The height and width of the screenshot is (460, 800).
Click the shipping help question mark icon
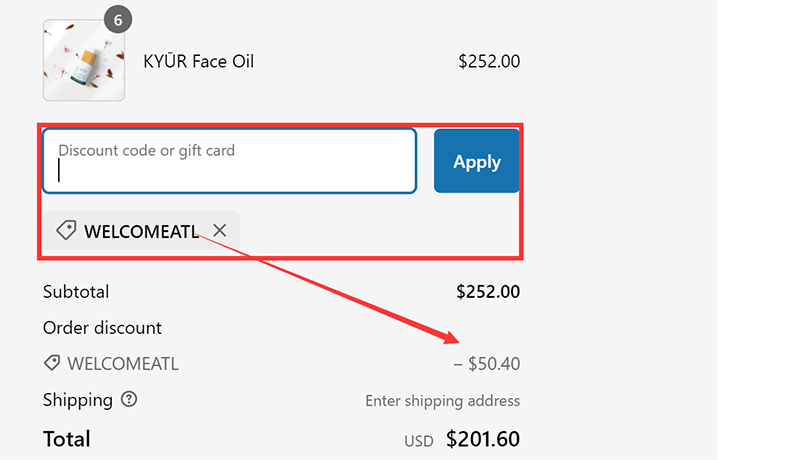pyautogui.click(x=129, y=399)
